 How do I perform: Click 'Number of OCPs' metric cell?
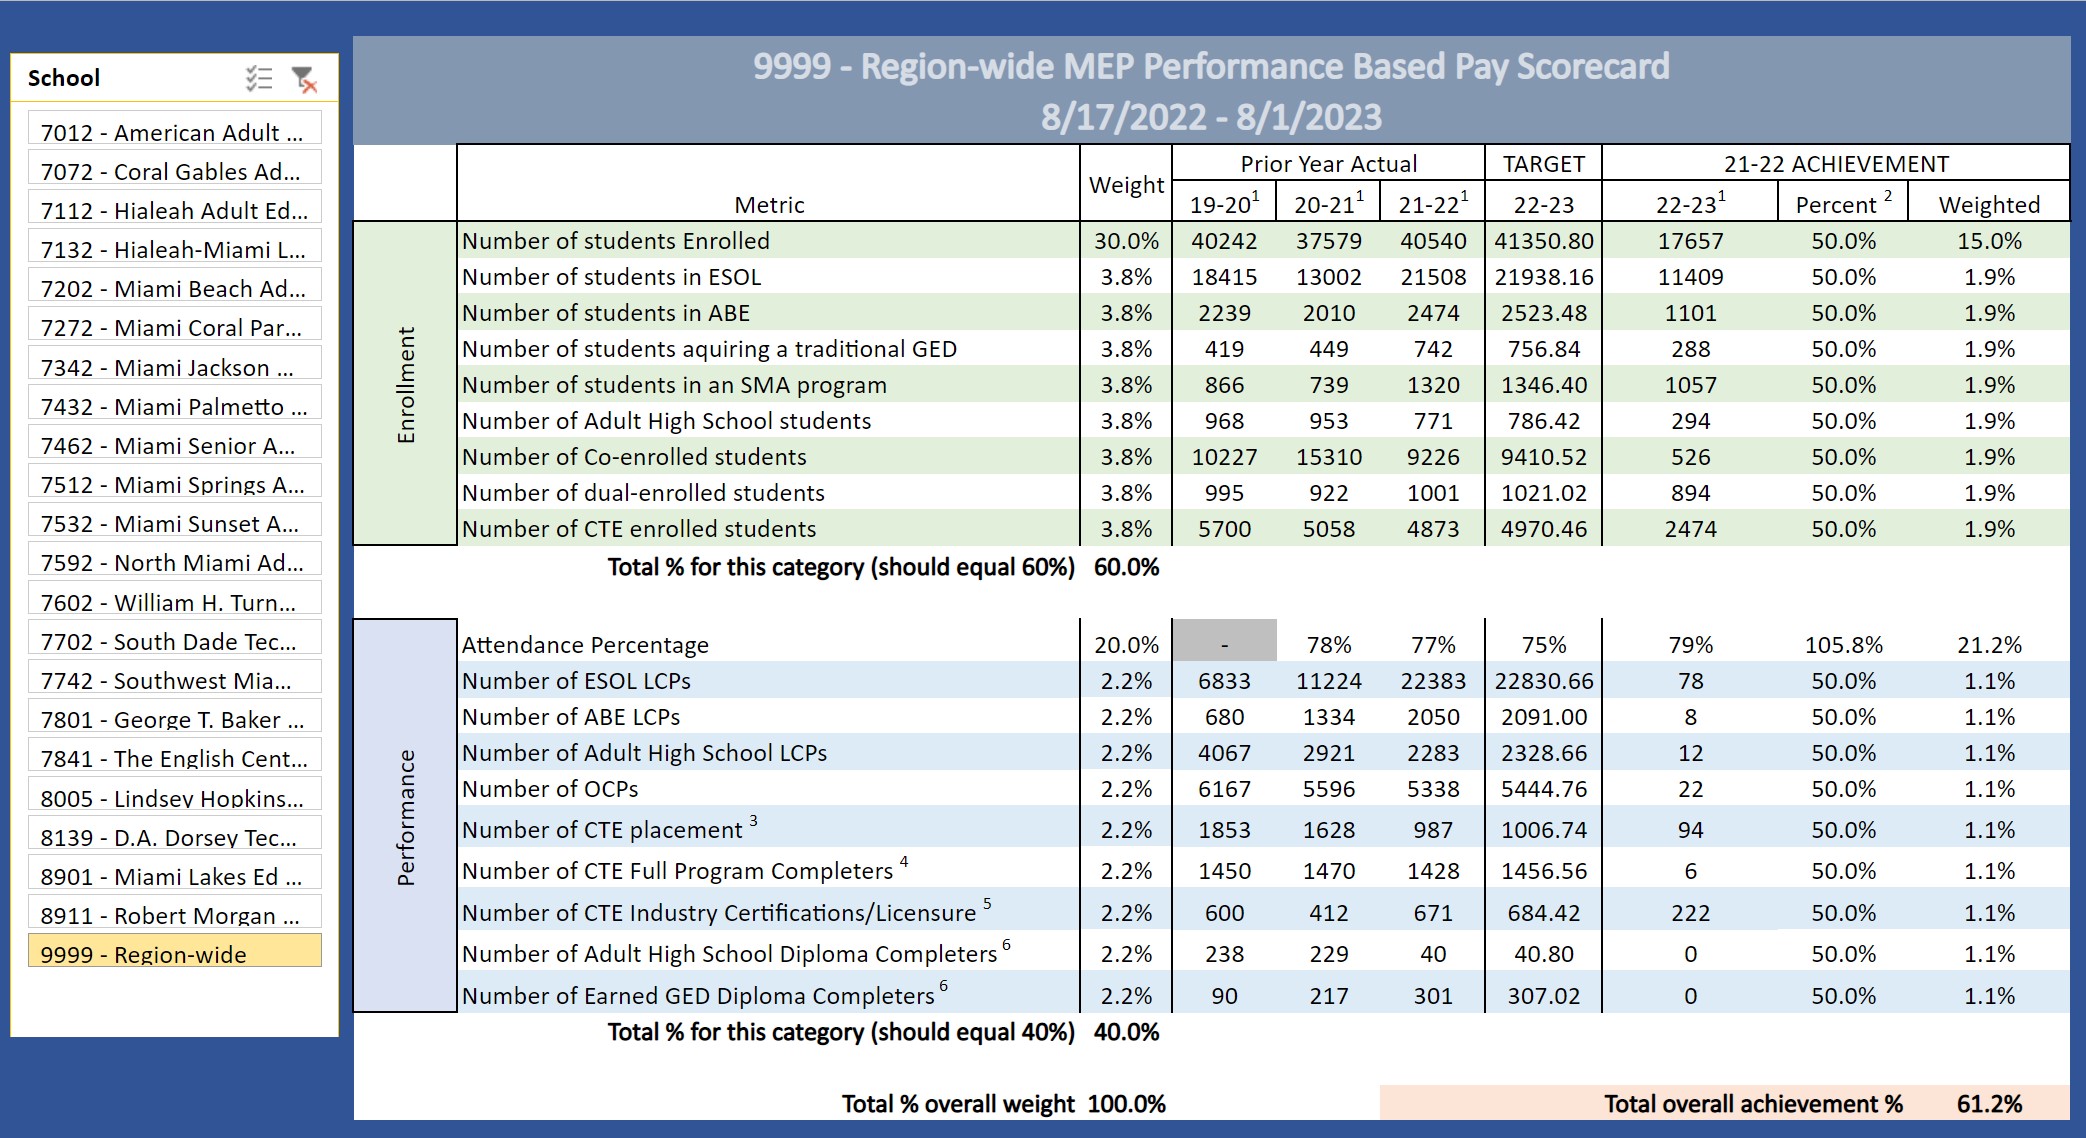(768, 789)
